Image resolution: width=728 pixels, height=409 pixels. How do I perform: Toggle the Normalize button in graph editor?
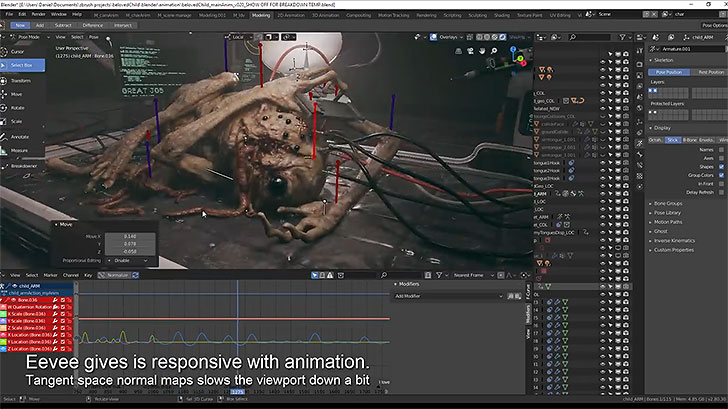click(113, 275)
